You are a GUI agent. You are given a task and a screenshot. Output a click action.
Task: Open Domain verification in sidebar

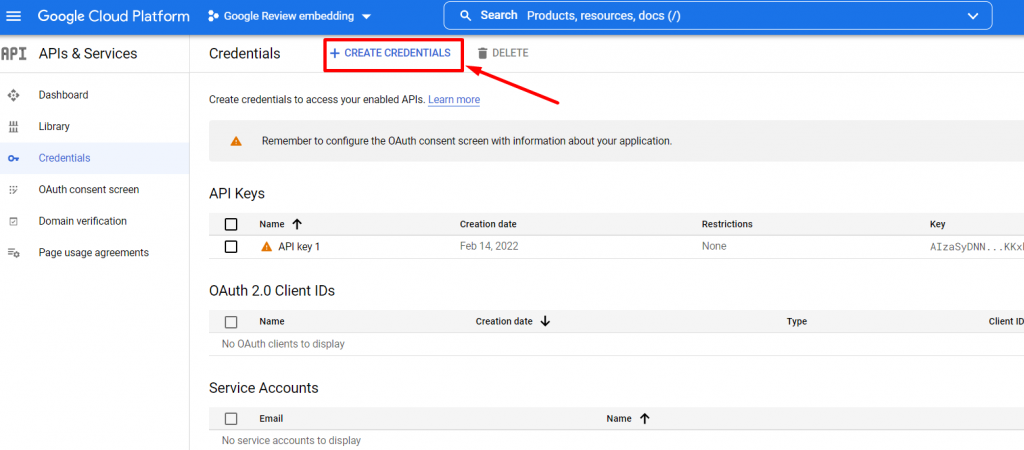(83, 221)
